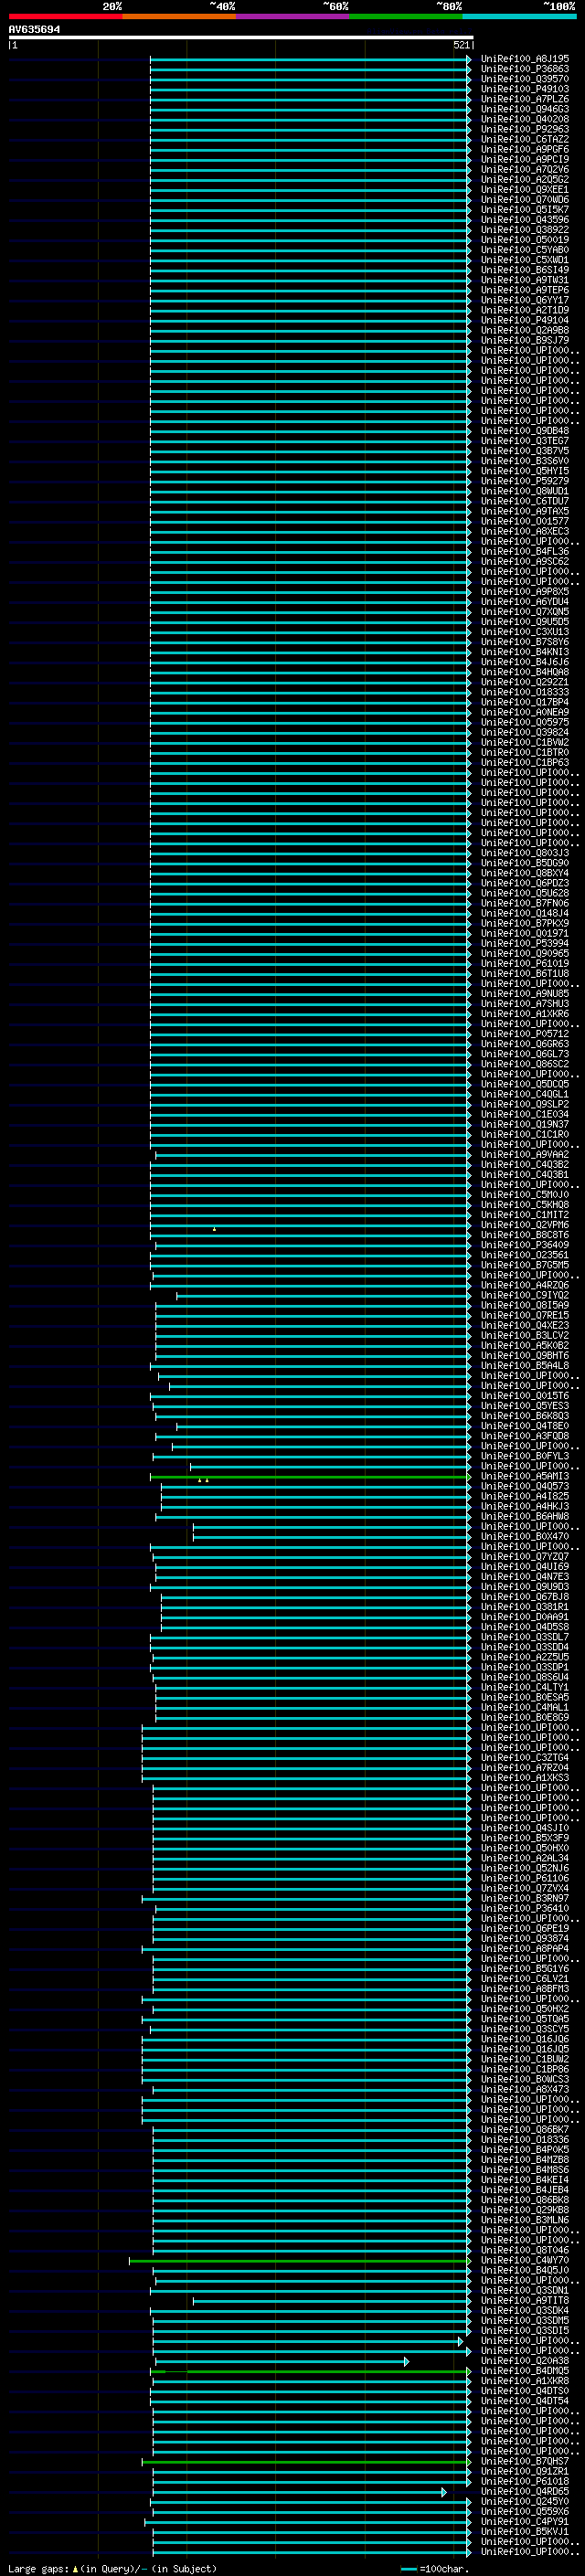Select label UniRef100_B6SI49
Screen dimensions: 585x2576
coord(525,270)
